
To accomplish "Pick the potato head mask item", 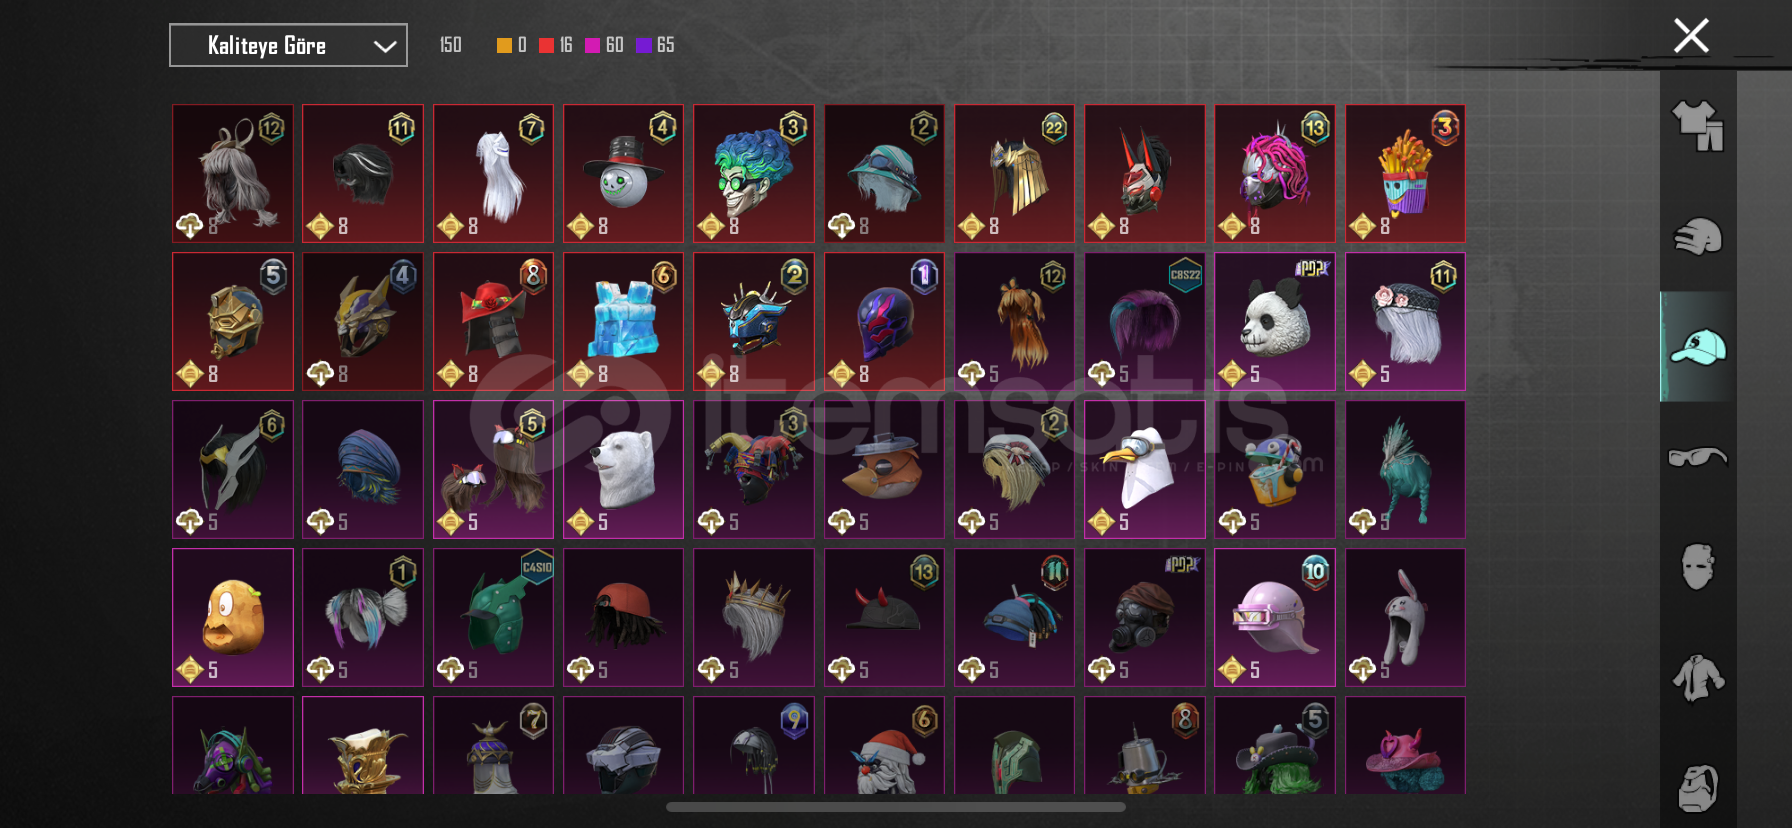I will (233, 618).
